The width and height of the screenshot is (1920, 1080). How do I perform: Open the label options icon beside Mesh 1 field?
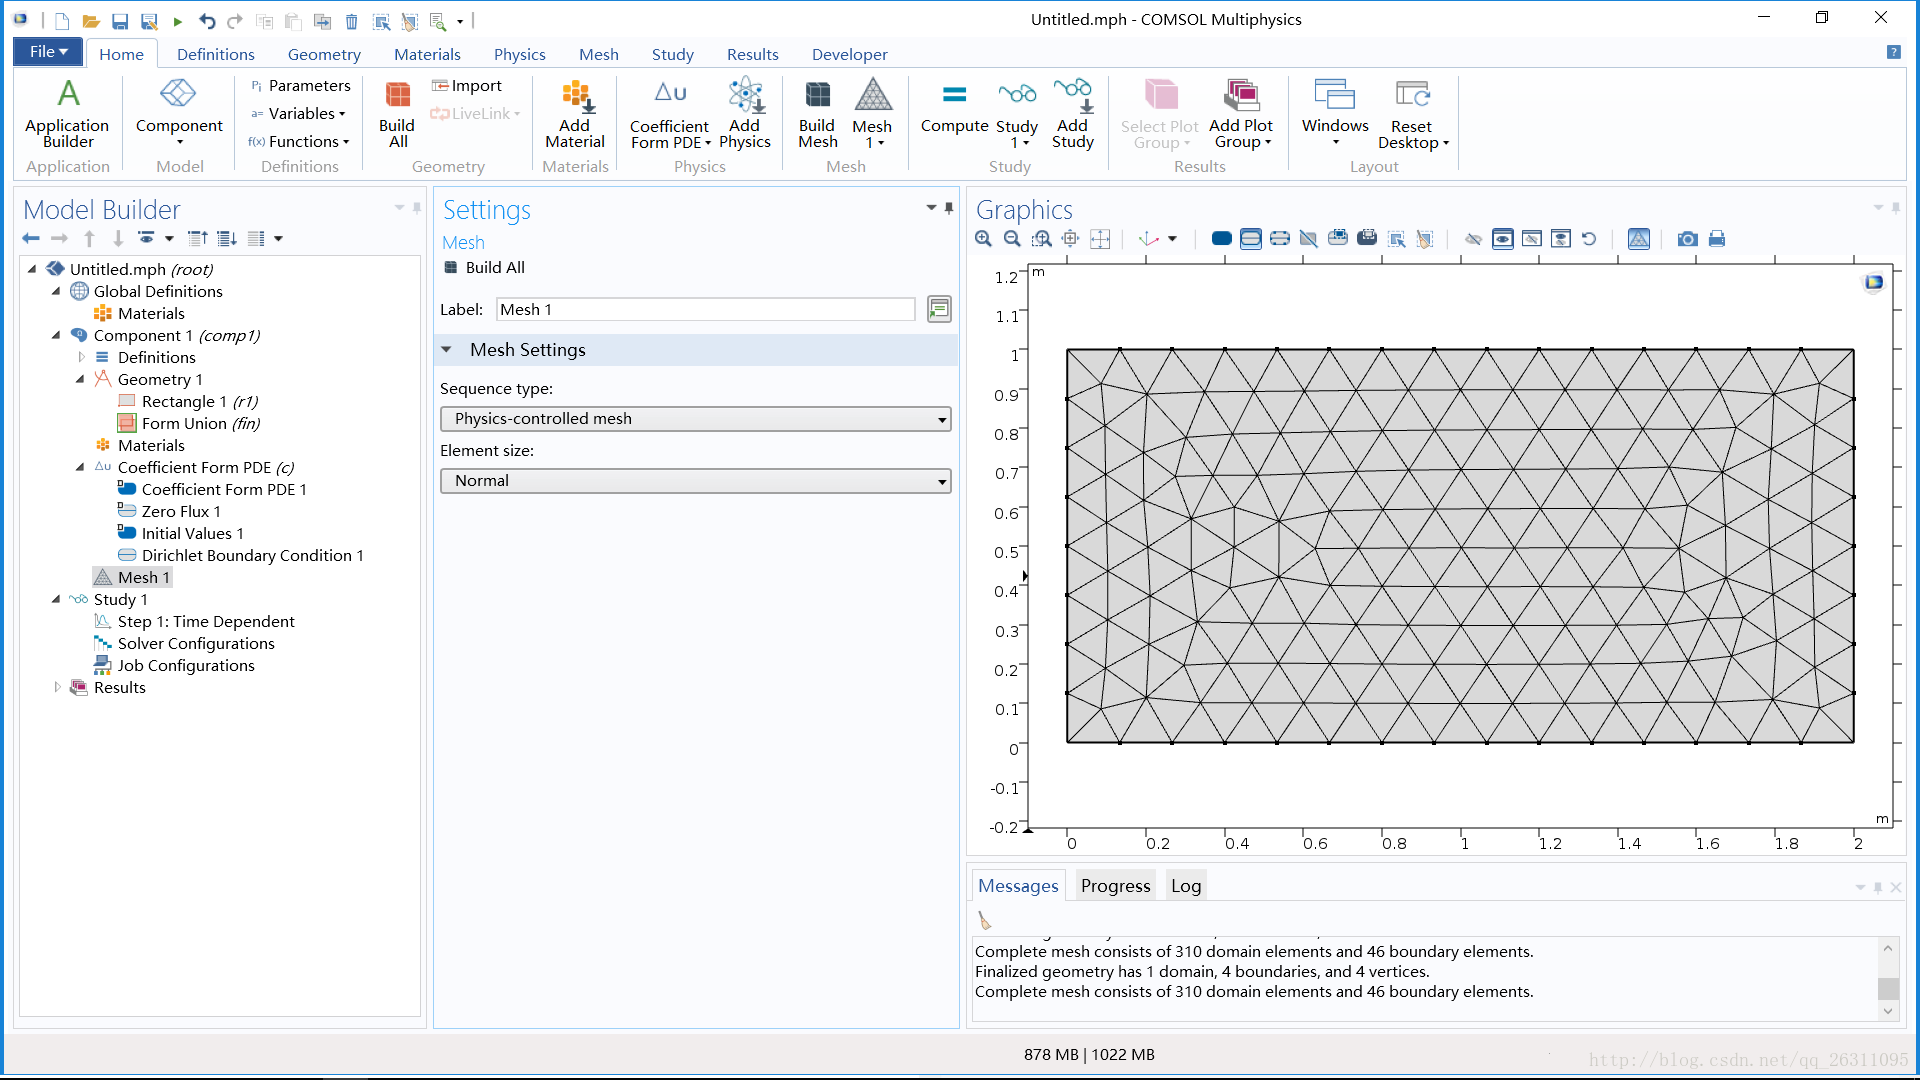[x=939, y=309]
